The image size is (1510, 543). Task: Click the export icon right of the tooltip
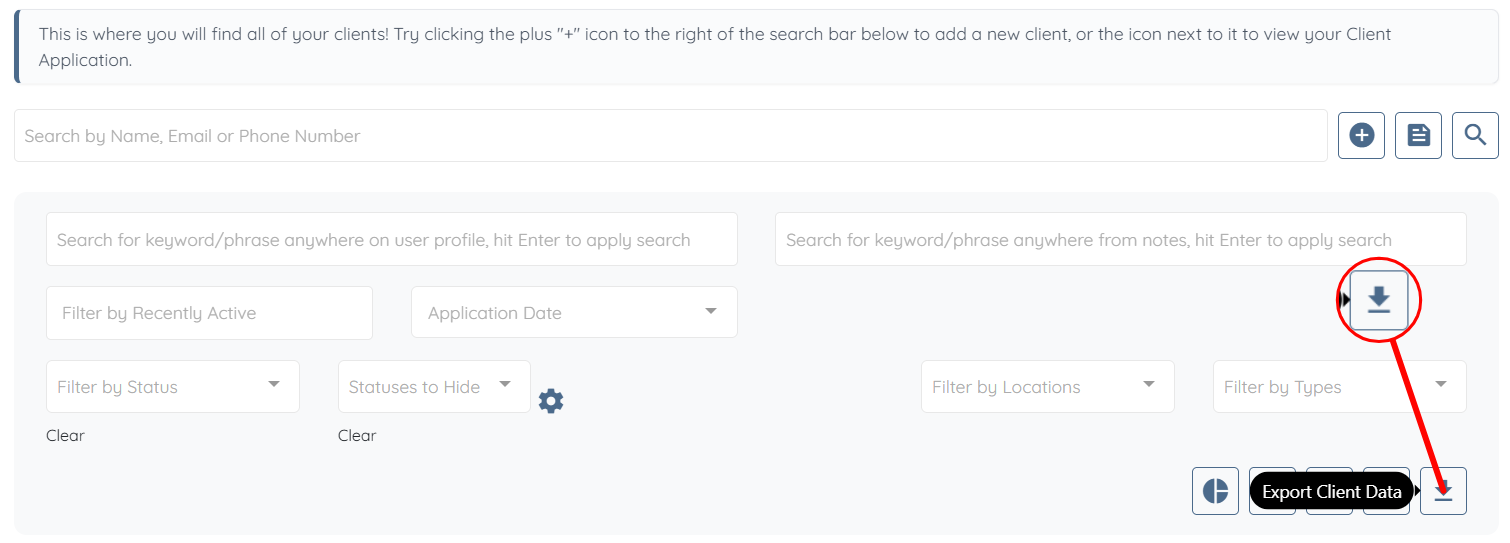coord(1443,491)
